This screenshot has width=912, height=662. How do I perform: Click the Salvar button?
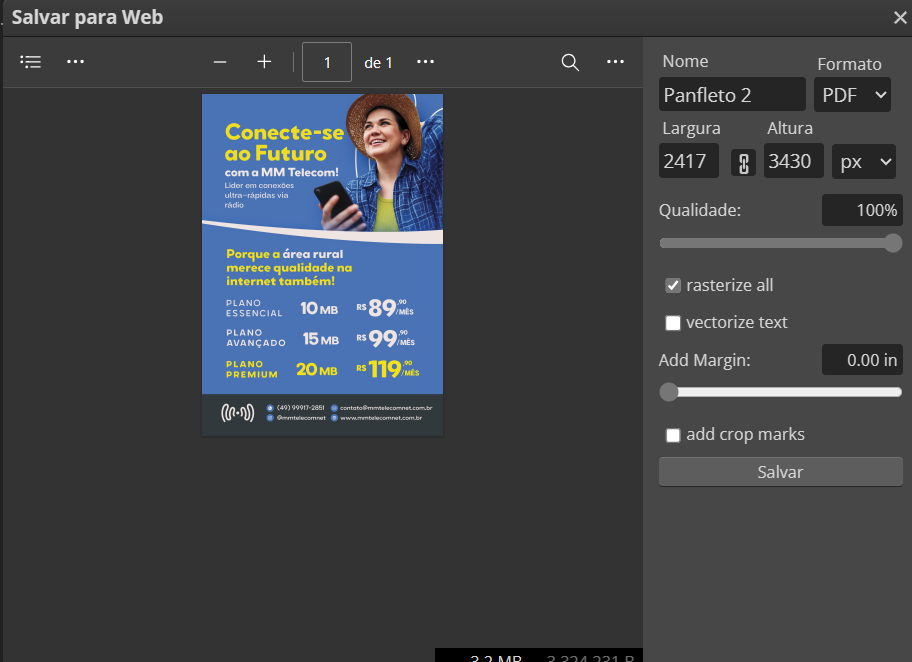pyautogui.click(x=780, y=471)
